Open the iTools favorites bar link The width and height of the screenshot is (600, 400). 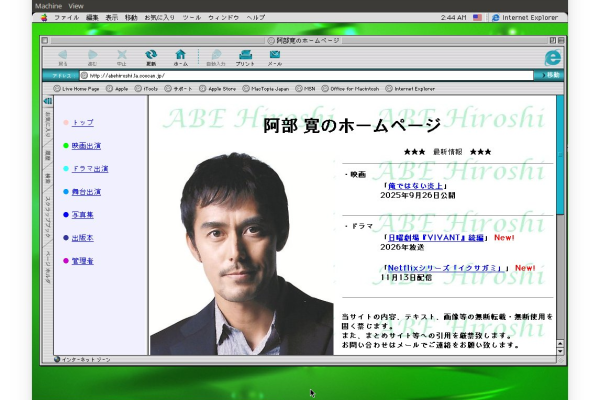pos(146,89)
